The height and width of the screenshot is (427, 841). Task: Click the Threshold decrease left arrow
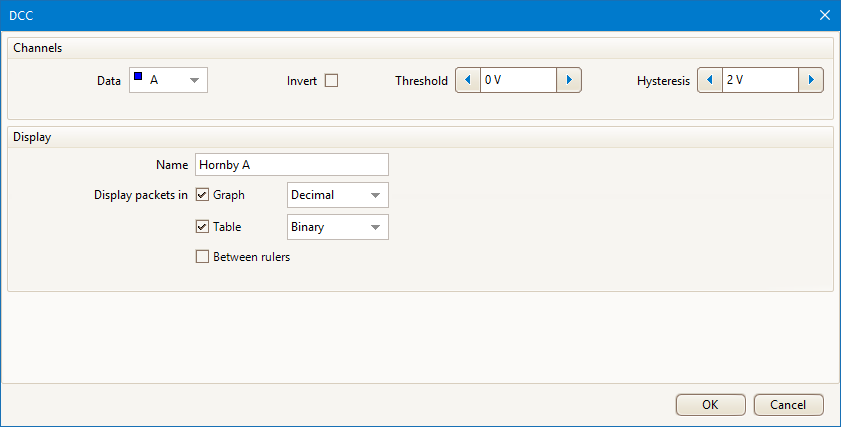(468, 81)
